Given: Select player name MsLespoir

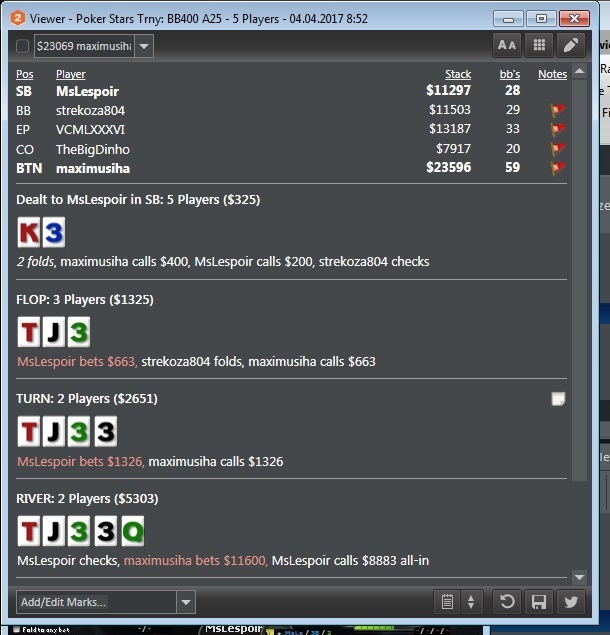Looking at the screenshot, I should tap(87, 91).
